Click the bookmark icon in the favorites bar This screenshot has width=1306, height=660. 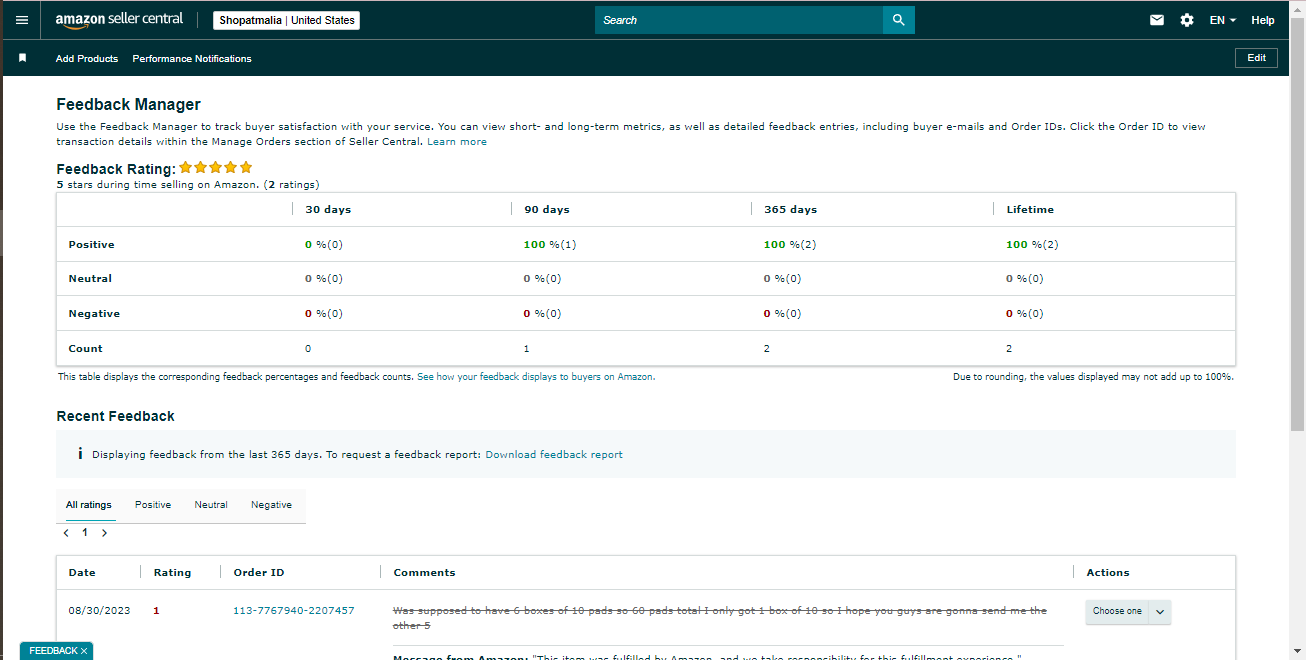coord(23,58)
